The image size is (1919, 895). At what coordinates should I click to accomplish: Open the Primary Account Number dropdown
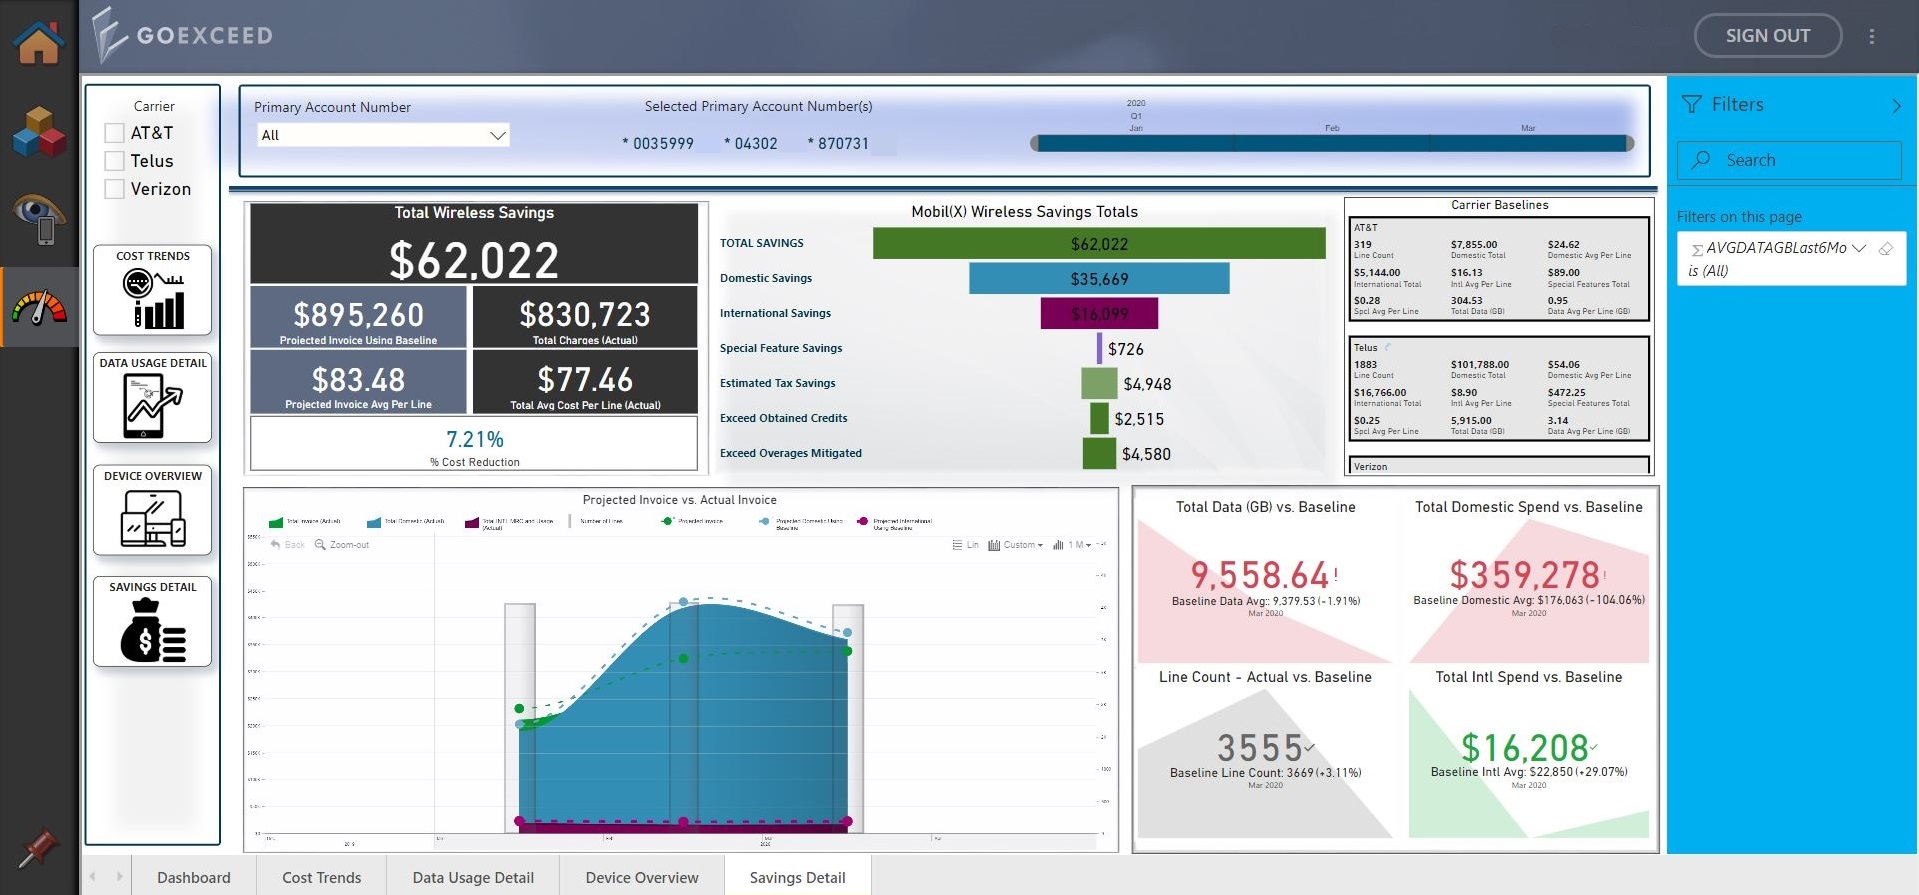383,135
